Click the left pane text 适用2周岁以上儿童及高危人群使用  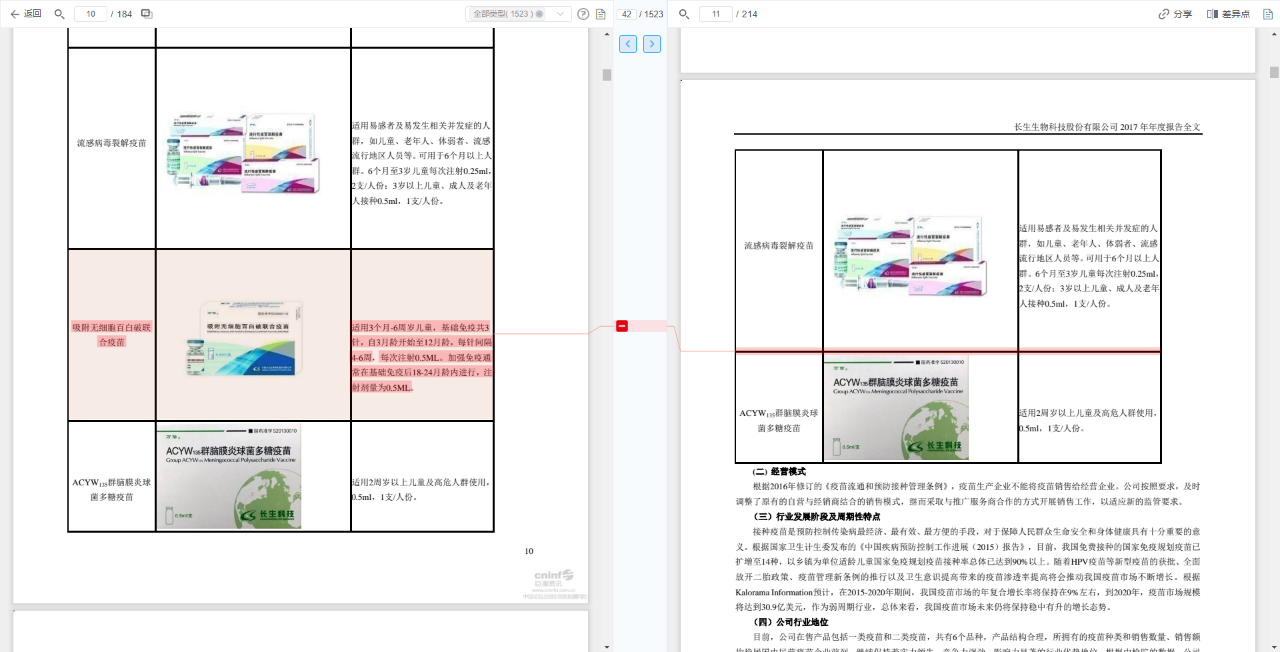[421, 482]
